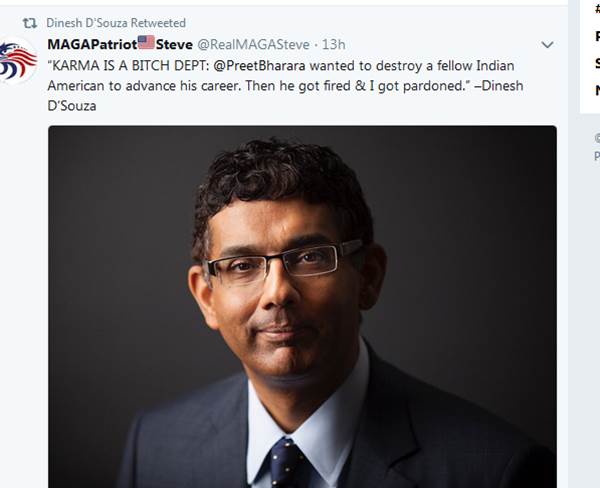This screenshot has height=488, width=600.
Task: Open the eagle flag profile avatar
Action: pyautogui.click(x=18, y=61)
